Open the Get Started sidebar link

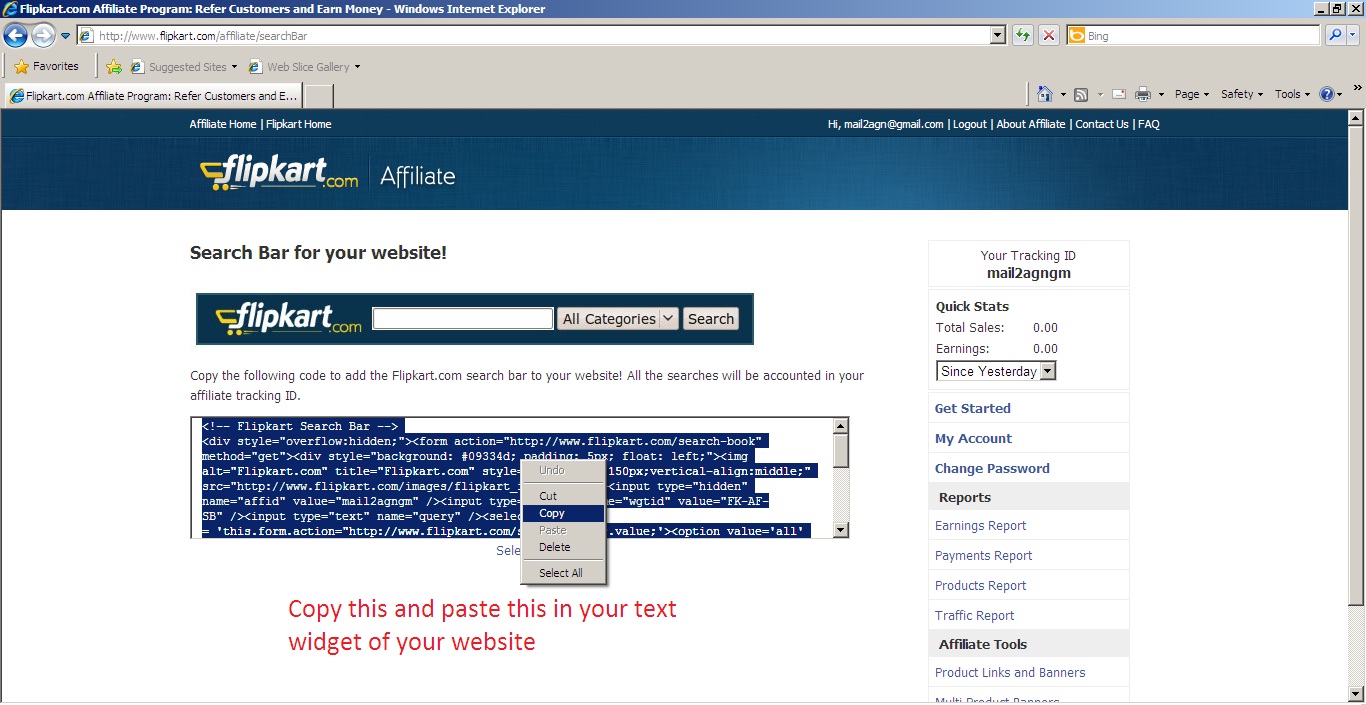pyautogui.click(x=973, y=408)
